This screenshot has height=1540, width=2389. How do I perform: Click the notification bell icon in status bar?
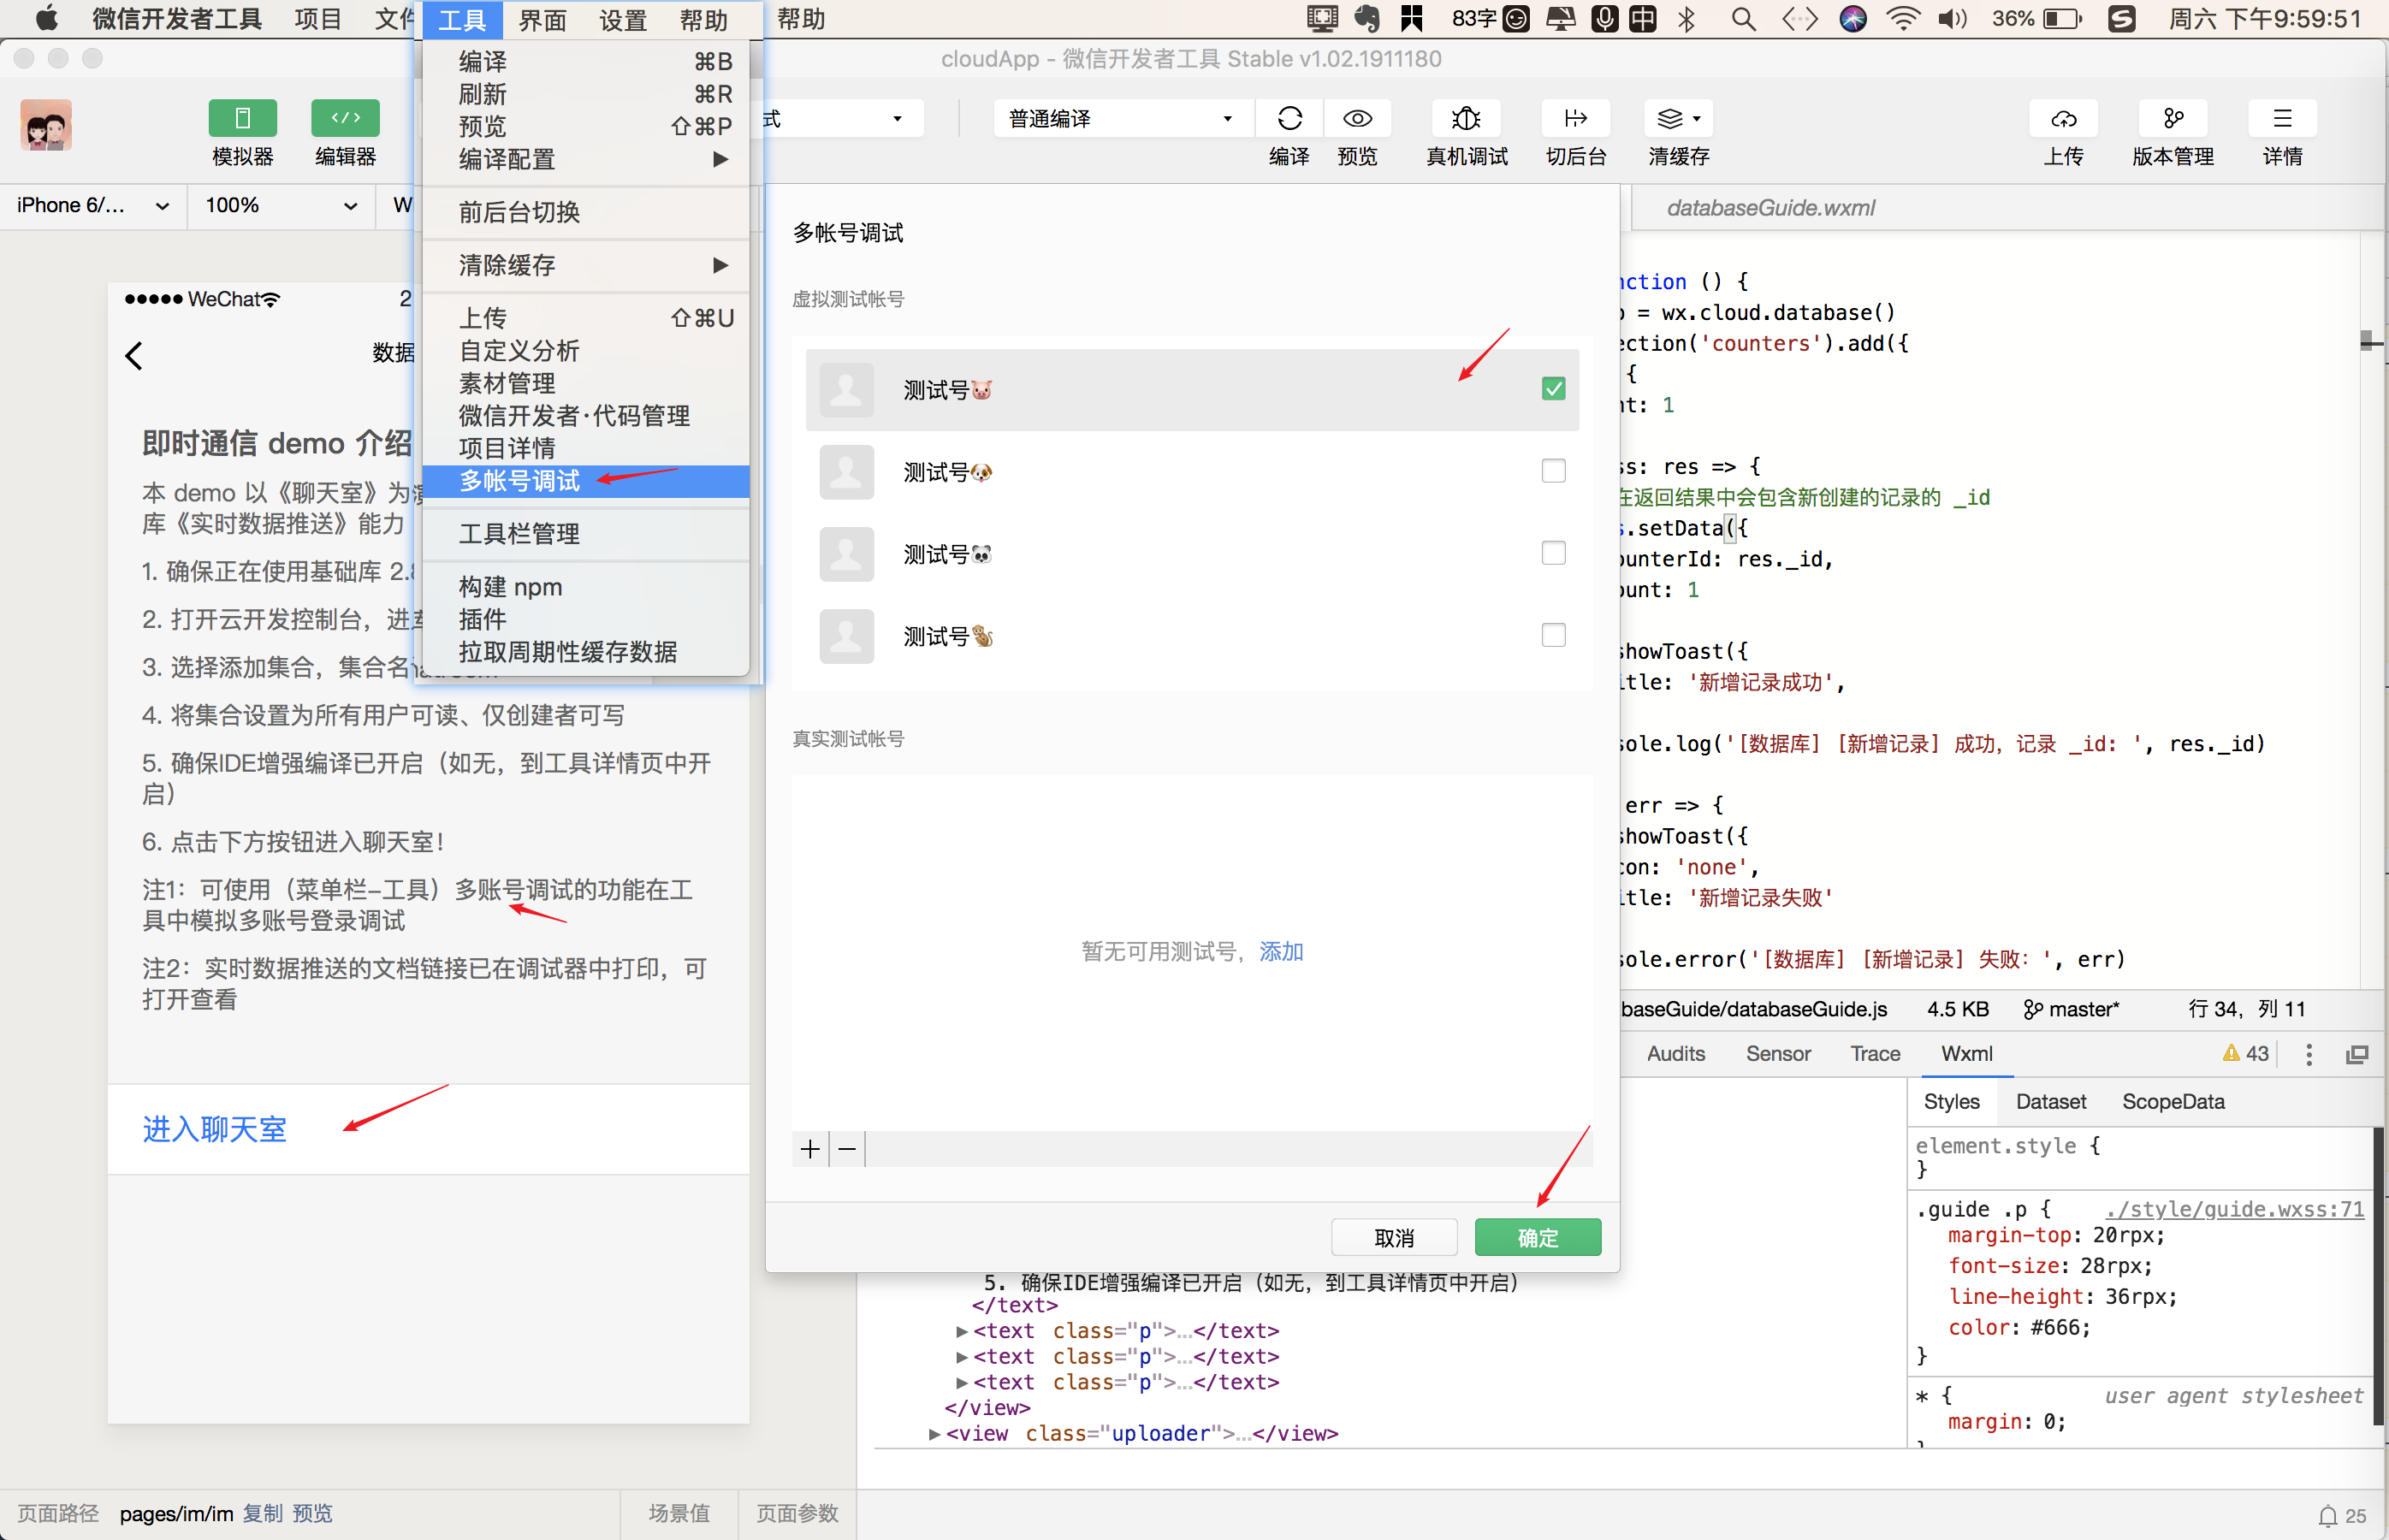coord(2328,1516)
